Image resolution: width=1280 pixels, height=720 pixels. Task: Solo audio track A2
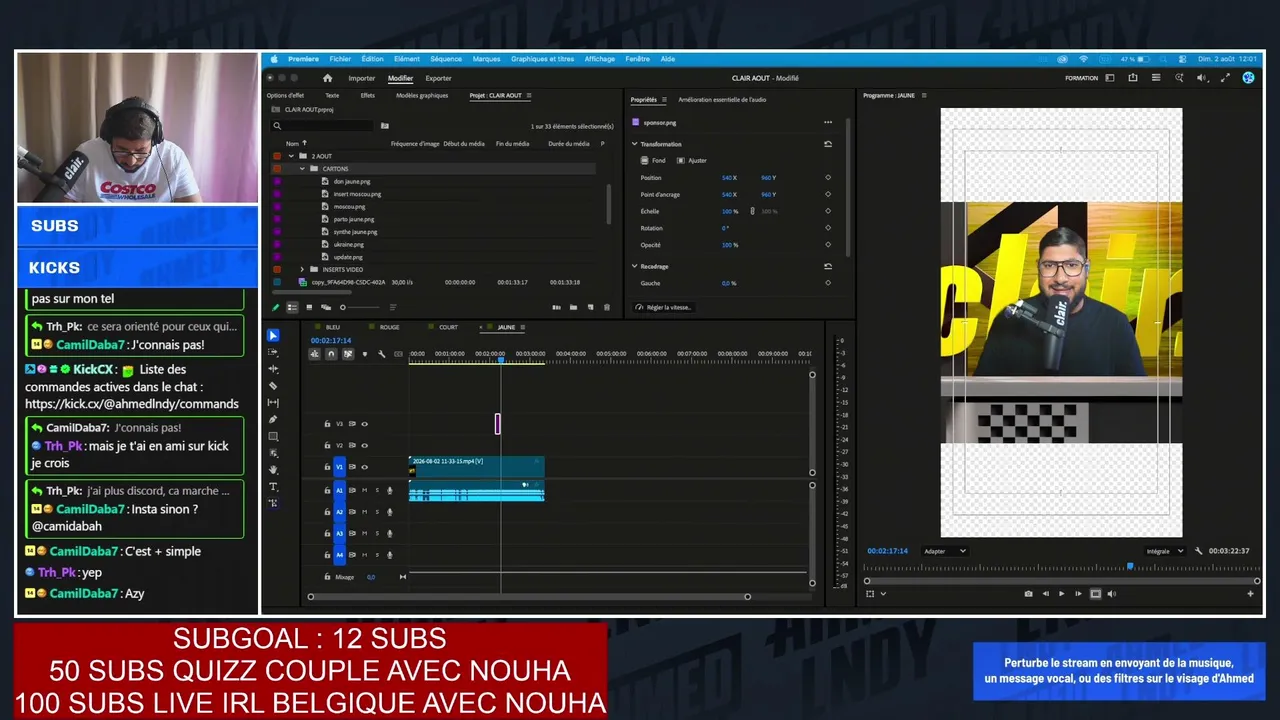pyautogui.click(x=377, y=512)
